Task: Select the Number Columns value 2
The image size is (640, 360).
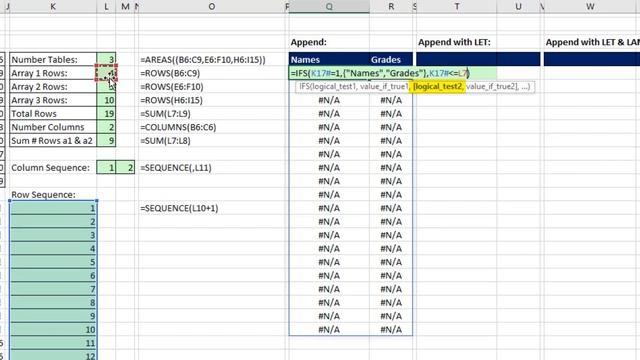Action: [106, 127]
